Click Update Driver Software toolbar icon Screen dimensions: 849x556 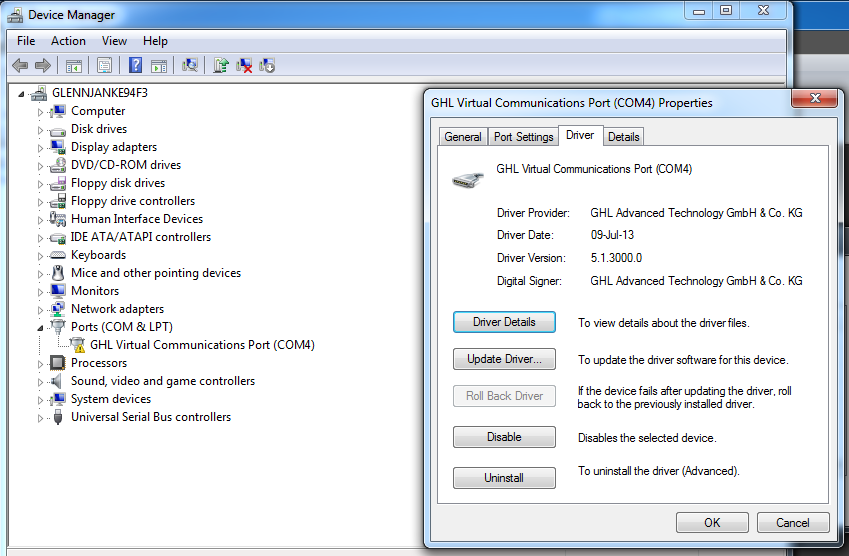(220, 66)
